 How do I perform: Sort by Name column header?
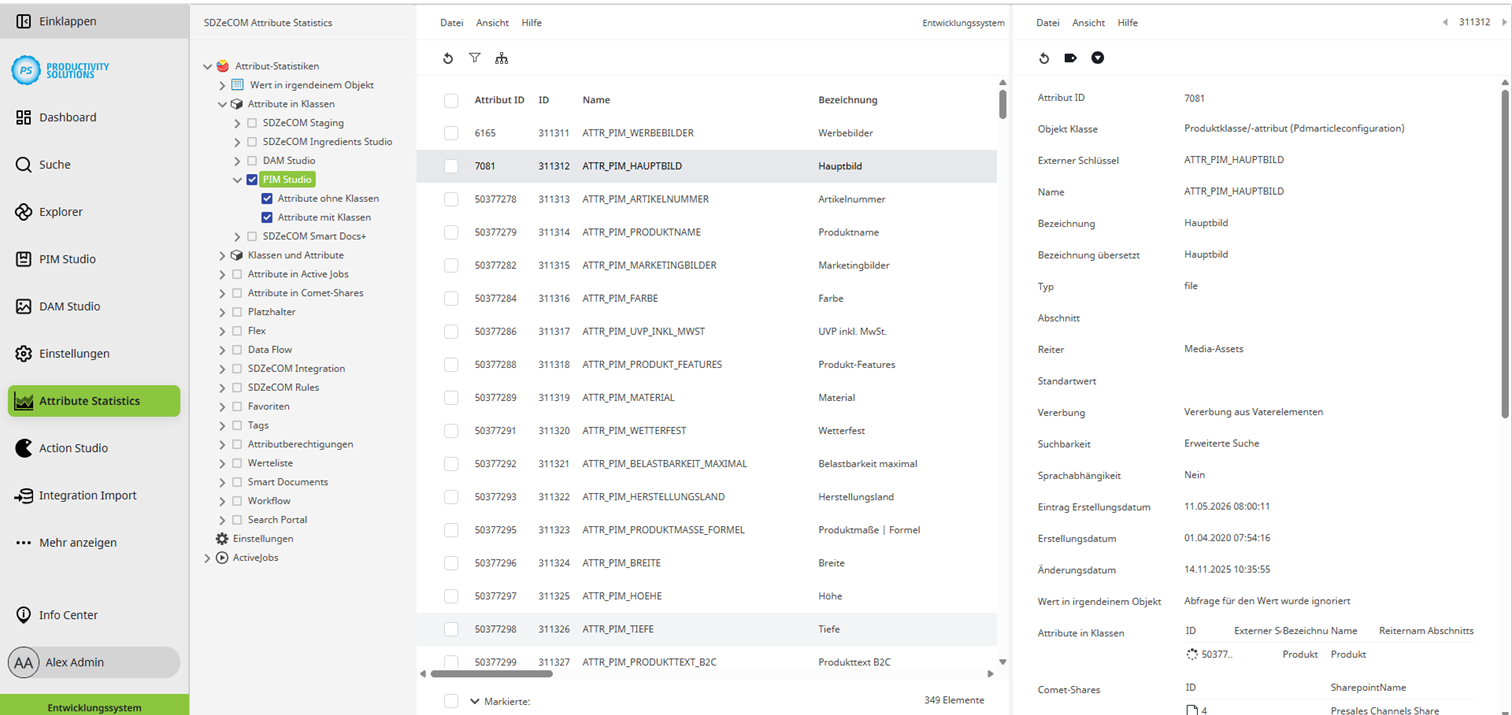click(596, 100)
